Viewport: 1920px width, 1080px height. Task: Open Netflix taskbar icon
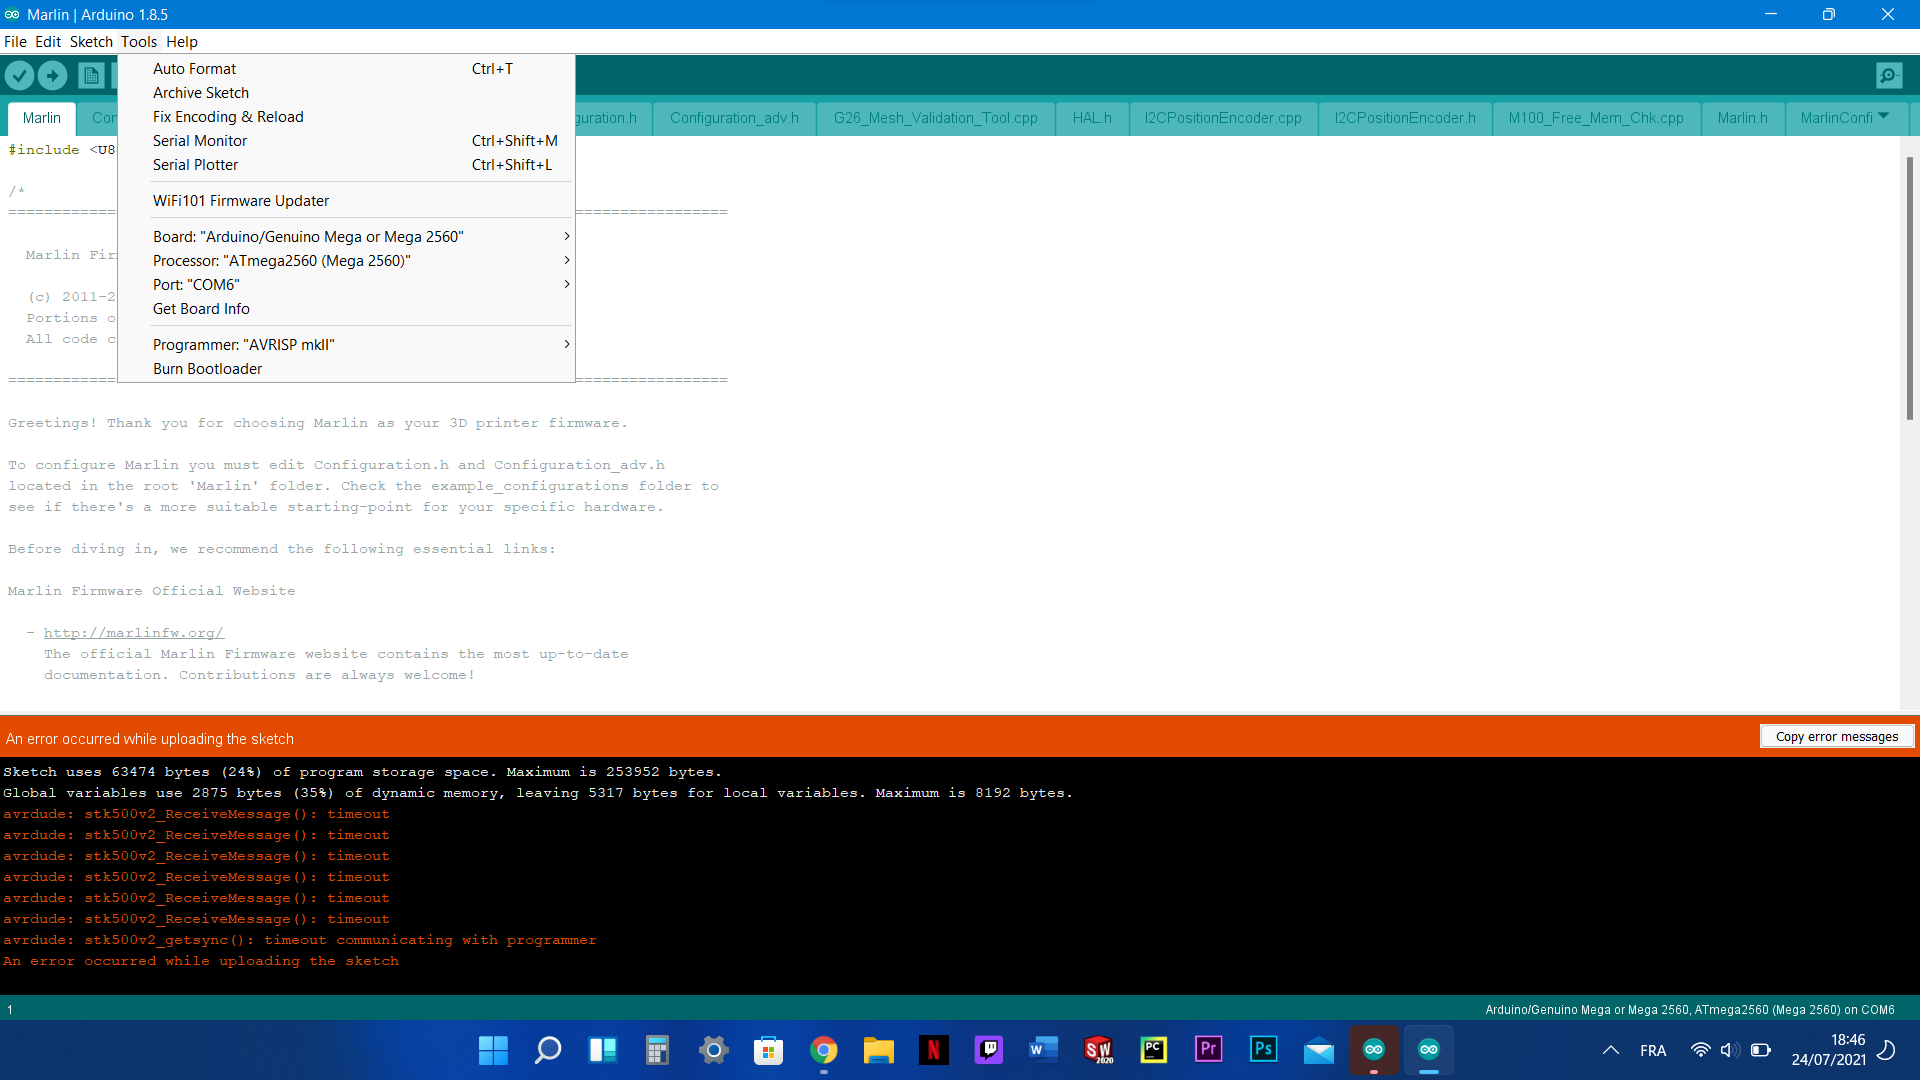coord(933,1049)
